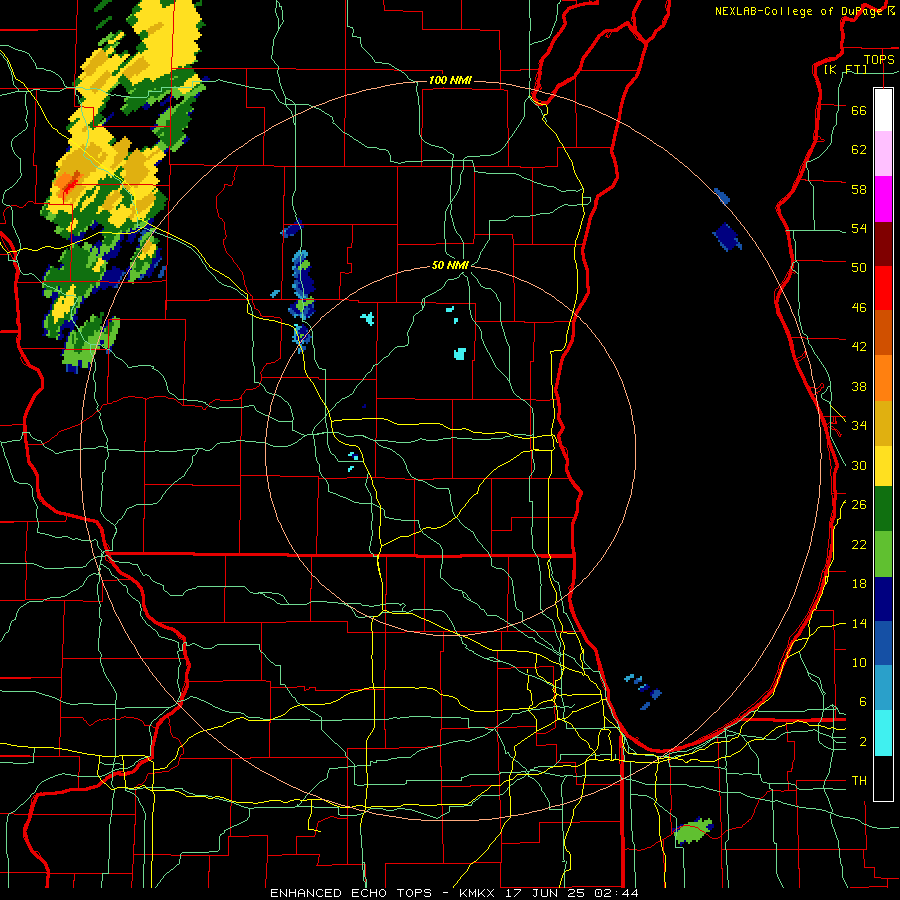Select the bright yellow legend swatch
This screenshot has width=900, height=900.
tap(883, 465)
